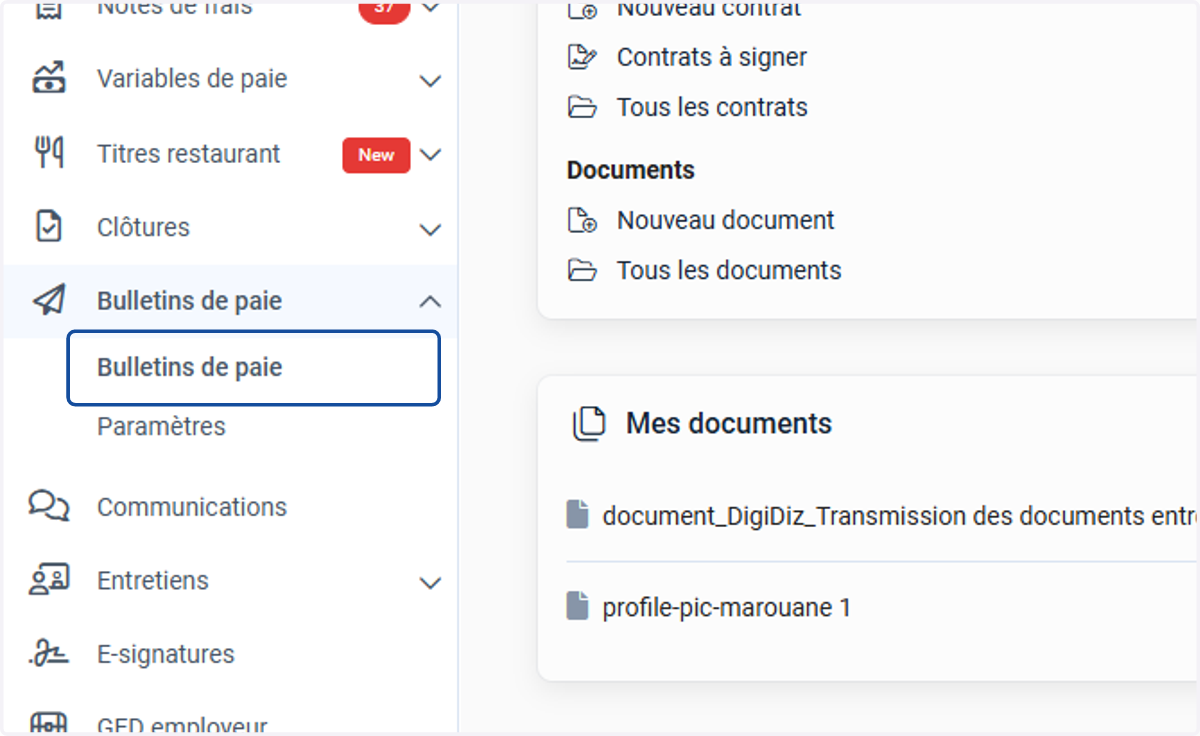Expand the Variables de paie chevron

coord(430,80)
